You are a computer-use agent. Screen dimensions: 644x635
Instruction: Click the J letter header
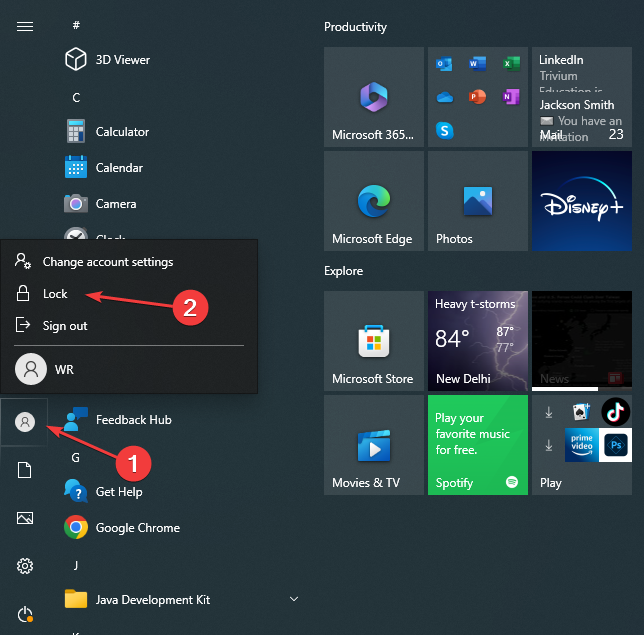[x=76, y=566]
